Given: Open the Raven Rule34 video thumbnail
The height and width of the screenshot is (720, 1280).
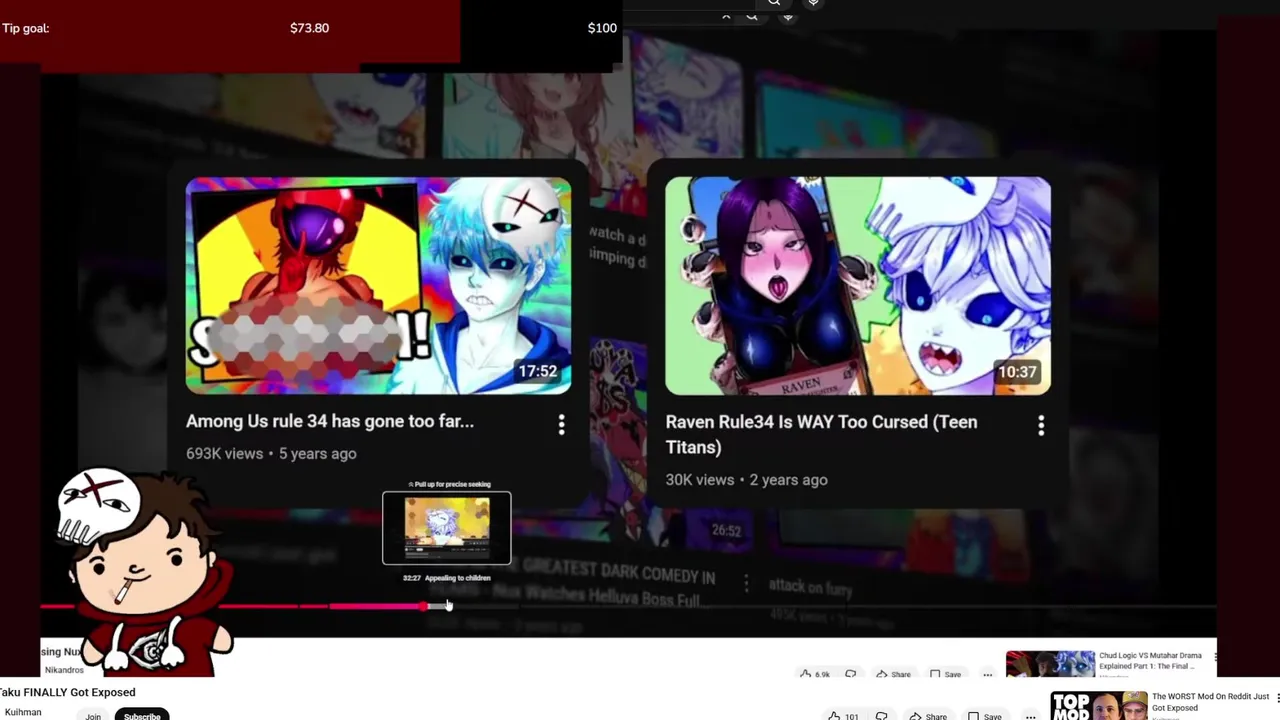Looking at the screenshot, I should 858,286.
